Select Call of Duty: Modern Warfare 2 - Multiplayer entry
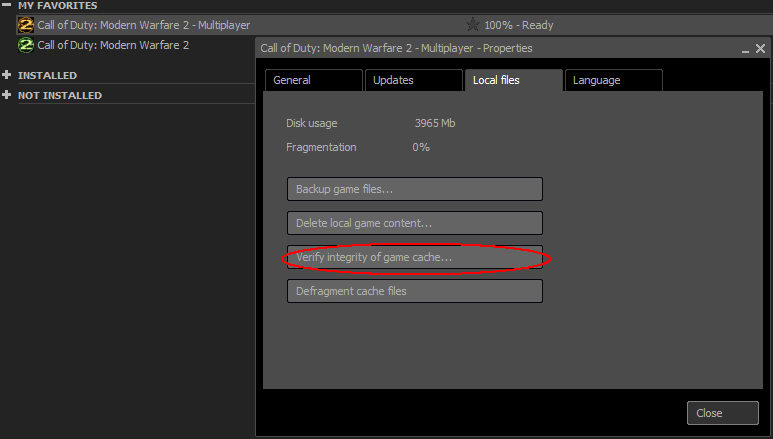 [143, 25]
